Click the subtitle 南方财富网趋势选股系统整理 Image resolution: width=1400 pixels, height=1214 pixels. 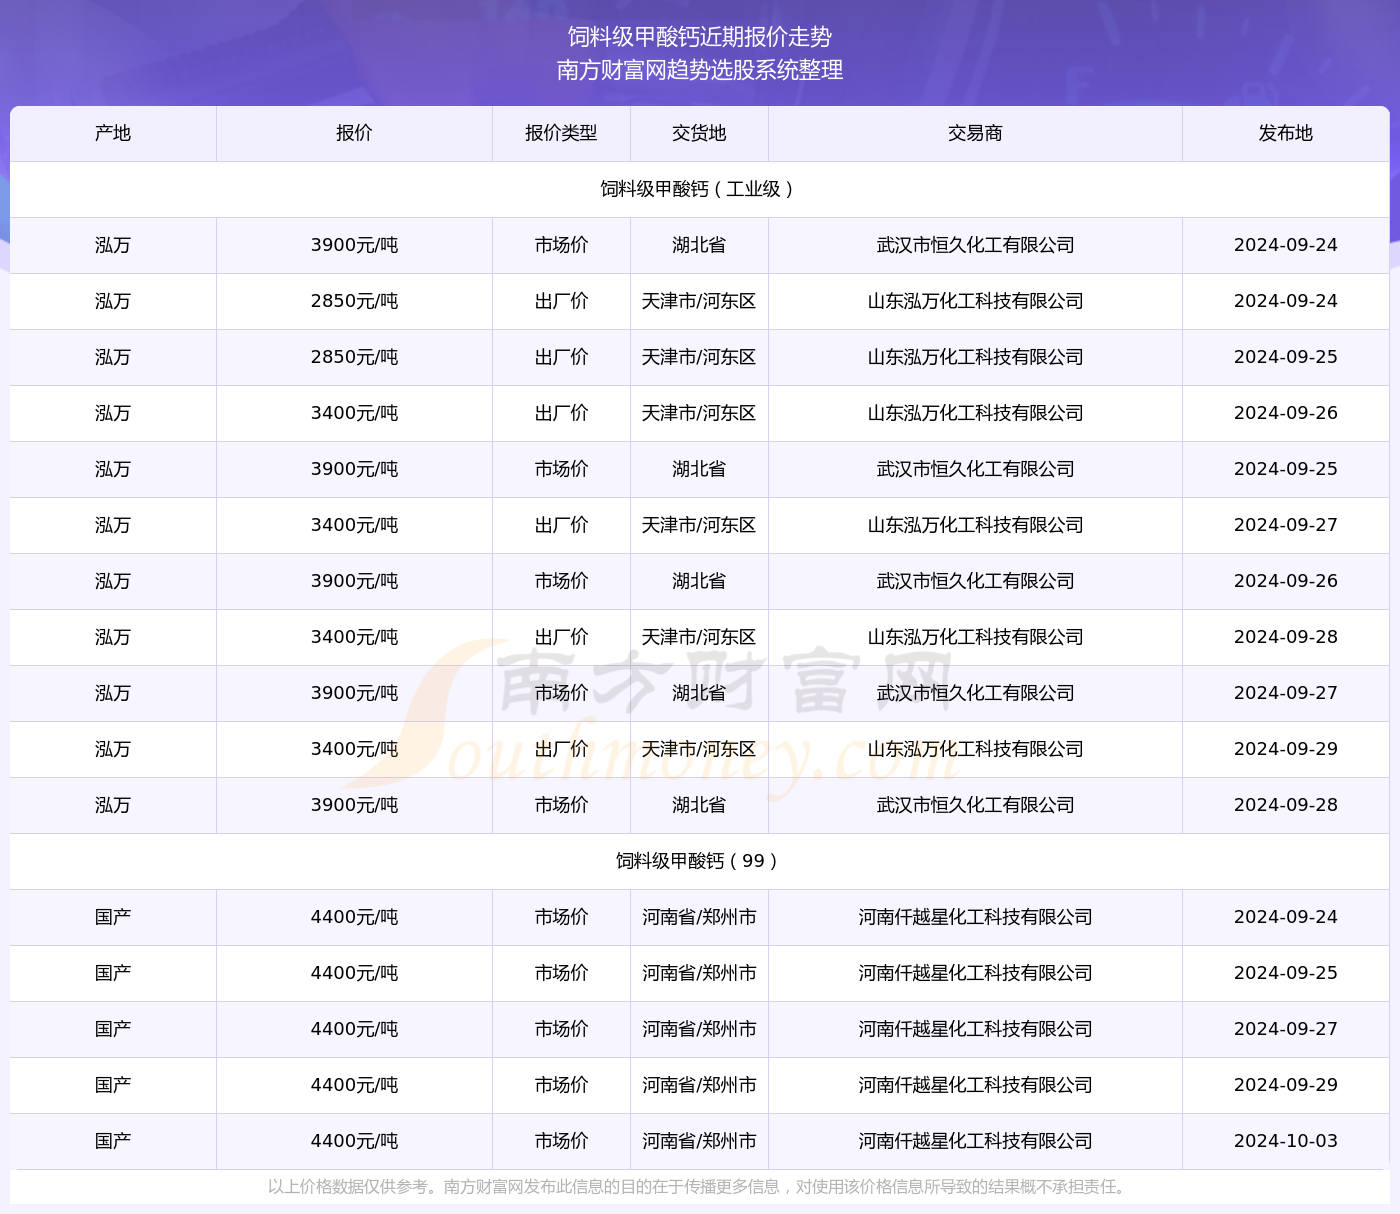point(700,70)
